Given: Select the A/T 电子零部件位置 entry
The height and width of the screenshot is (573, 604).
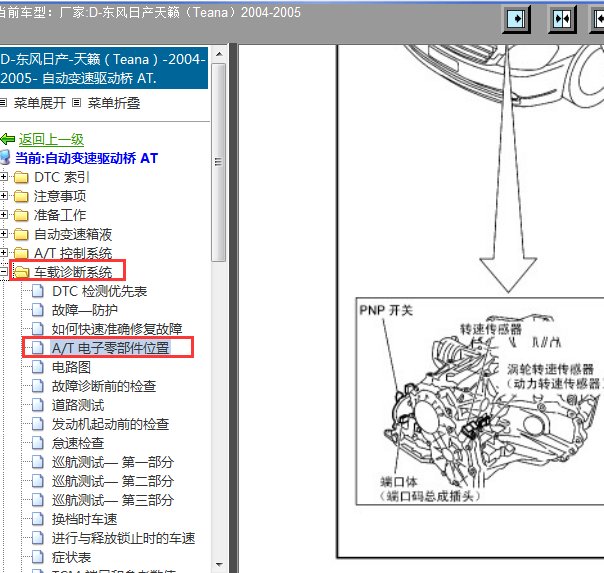Looking at the screenshot, I should [x=111, y=348].
